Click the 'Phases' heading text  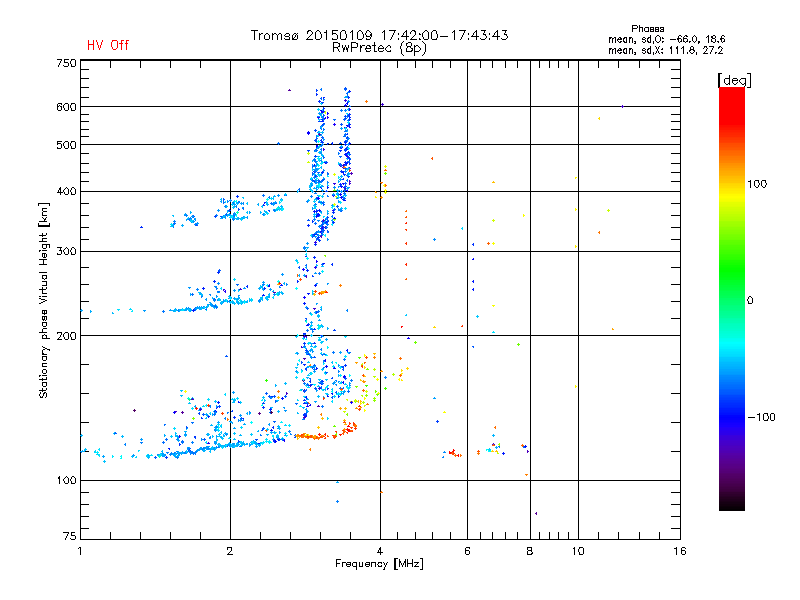[x=647, y=29]
